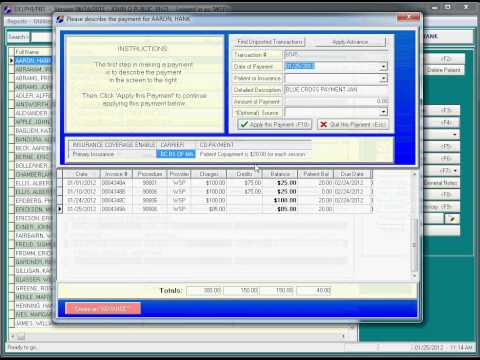Click the General Notes button in the background window

coord(441,183)
